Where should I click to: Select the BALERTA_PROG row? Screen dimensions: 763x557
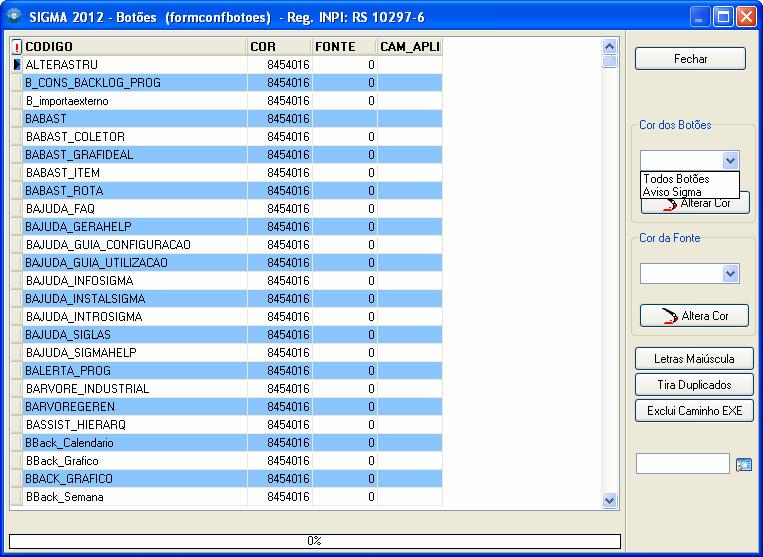(x=232, y=371)
